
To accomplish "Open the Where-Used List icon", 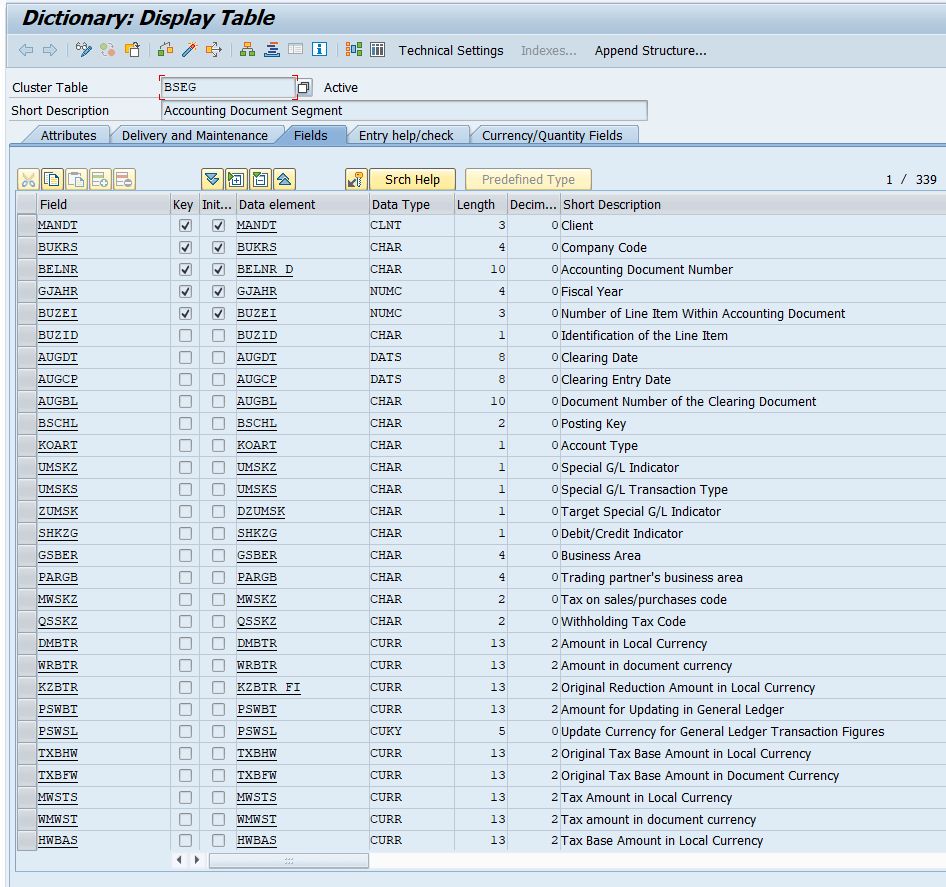I will (x=214, y=50).
